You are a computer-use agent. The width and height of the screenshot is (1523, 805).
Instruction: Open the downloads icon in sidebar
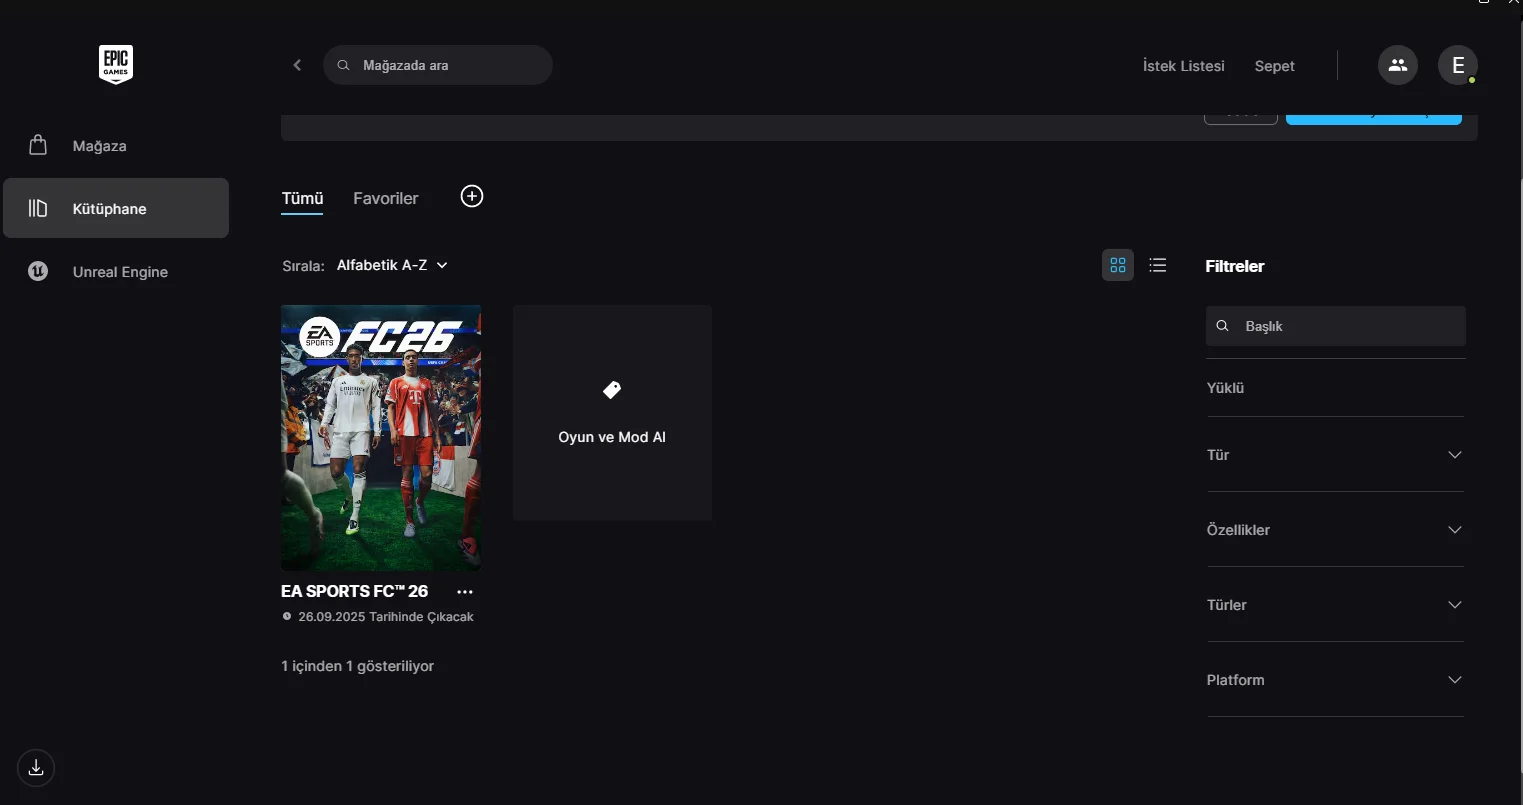pos(36,768)
